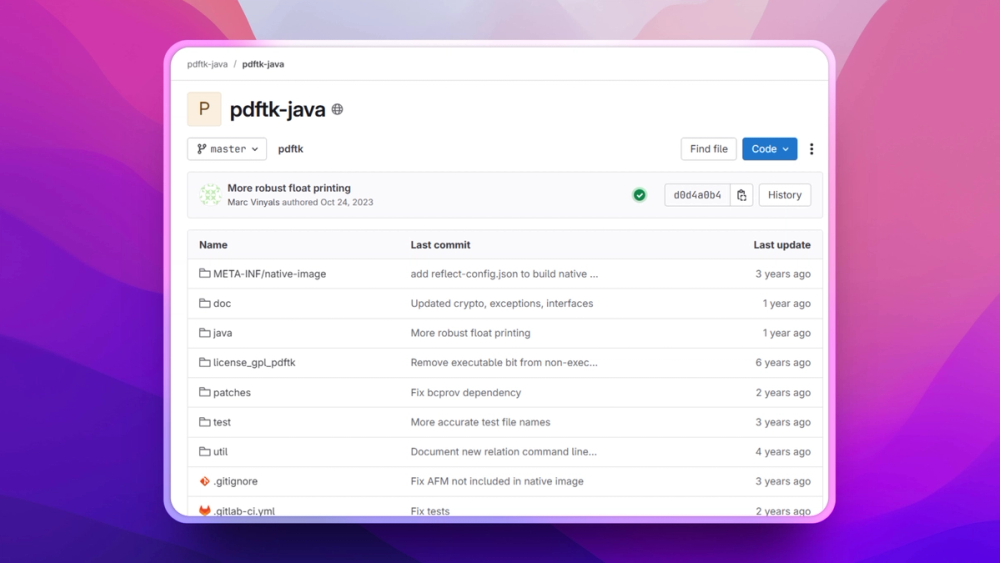
Task: Open the doc folder
Action: point(222,303)
